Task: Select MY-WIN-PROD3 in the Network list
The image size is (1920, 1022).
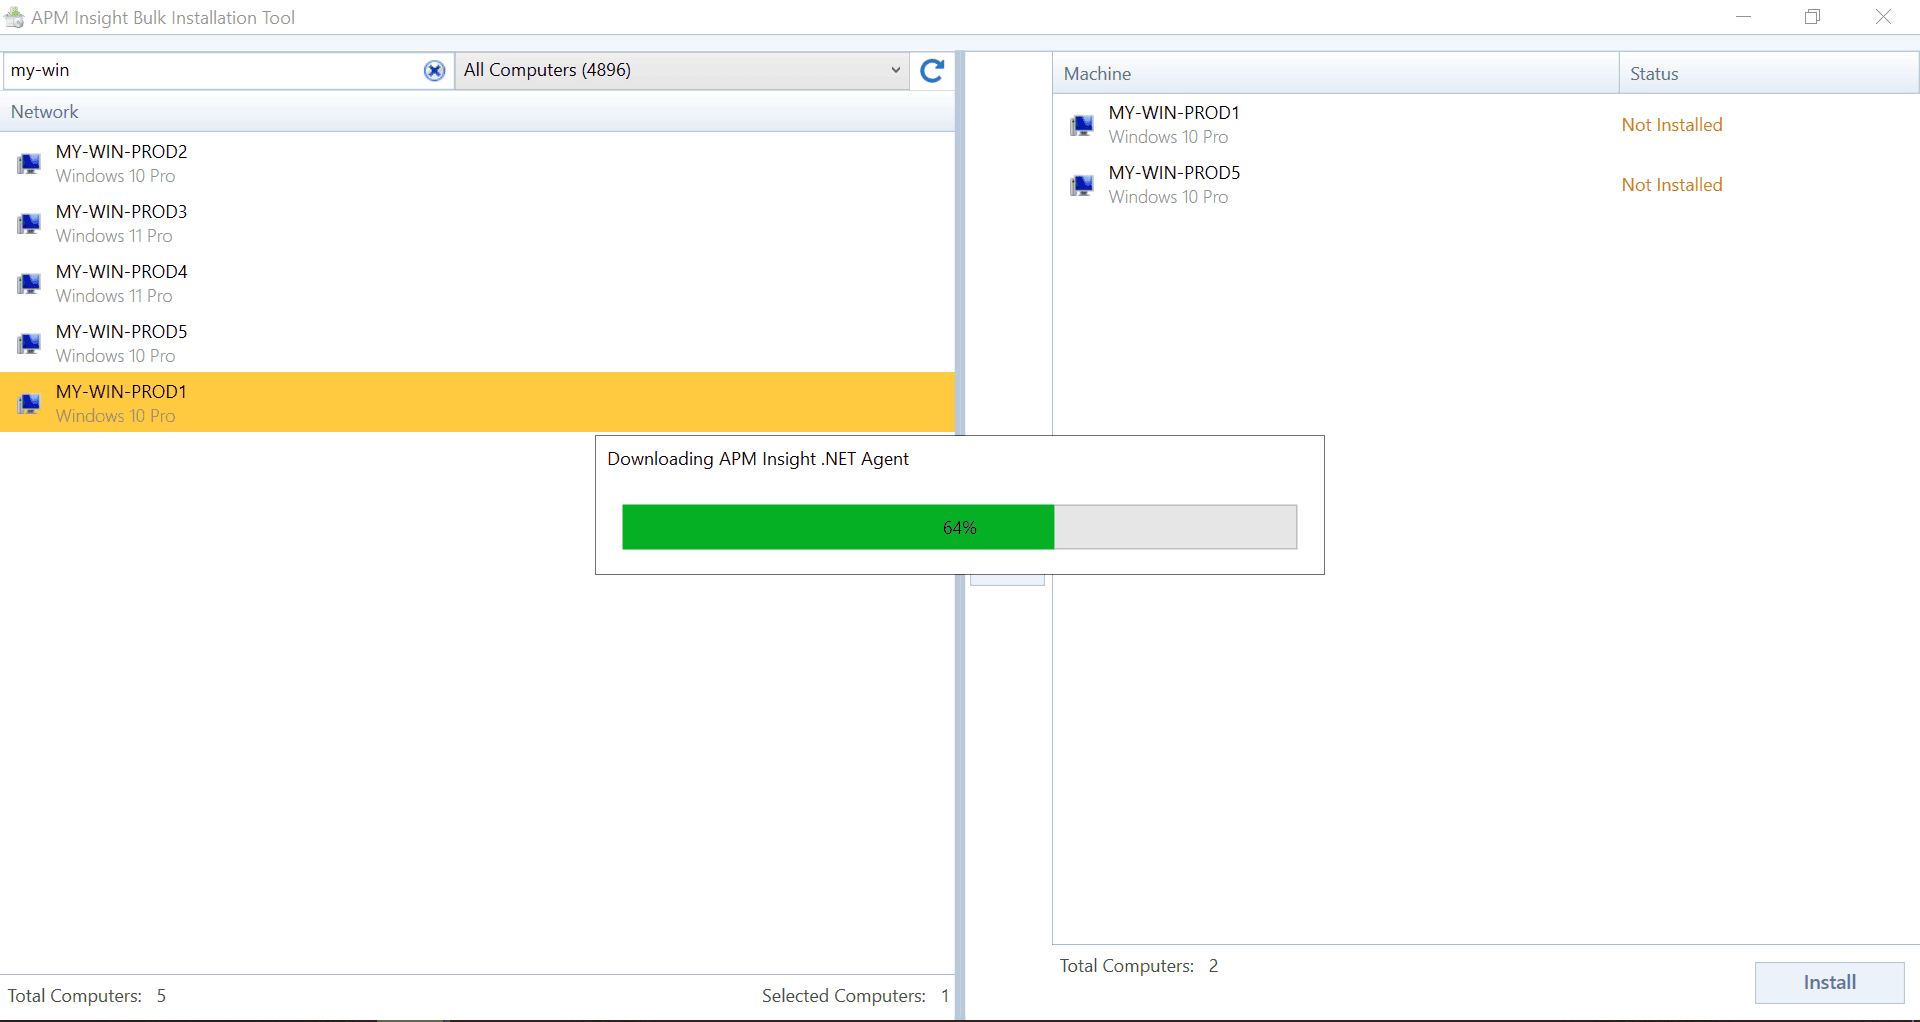Action: [477, 223]
